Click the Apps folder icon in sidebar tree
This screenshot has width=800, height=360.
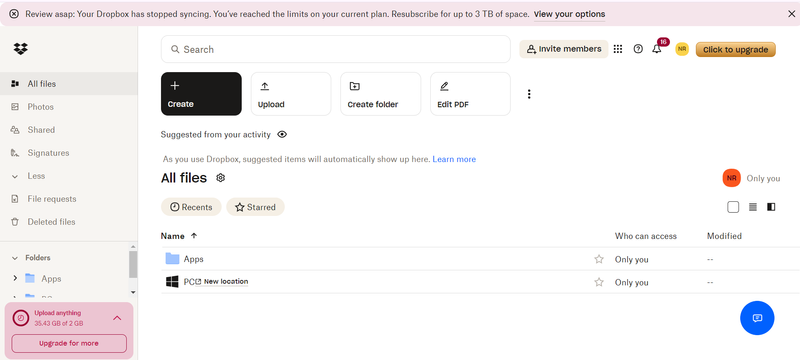click(30, 278)
